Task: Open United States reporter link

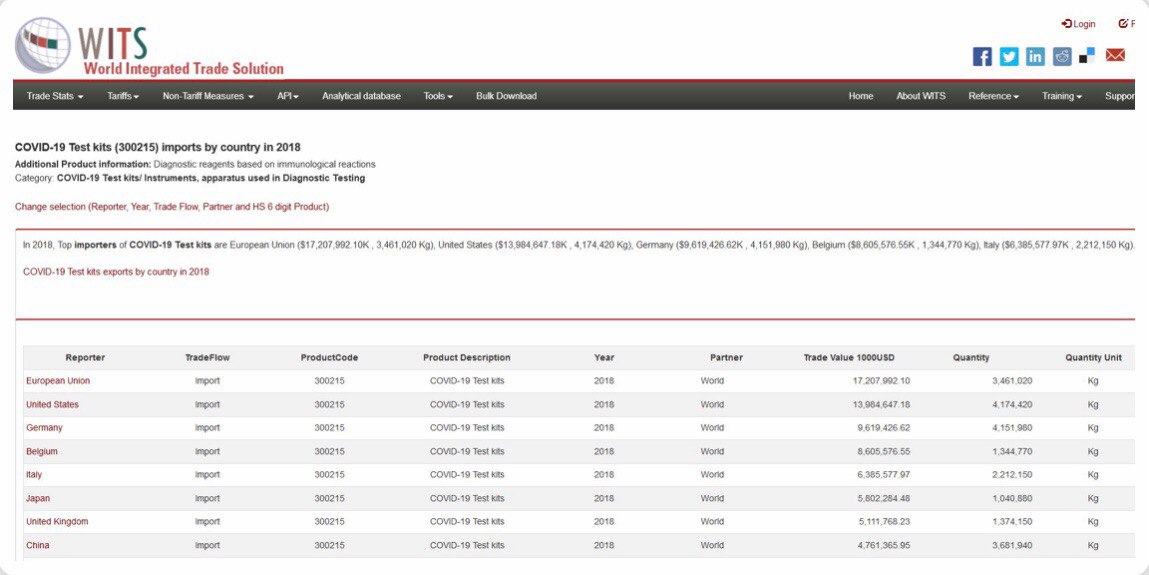Action: (x=52, y=404)
